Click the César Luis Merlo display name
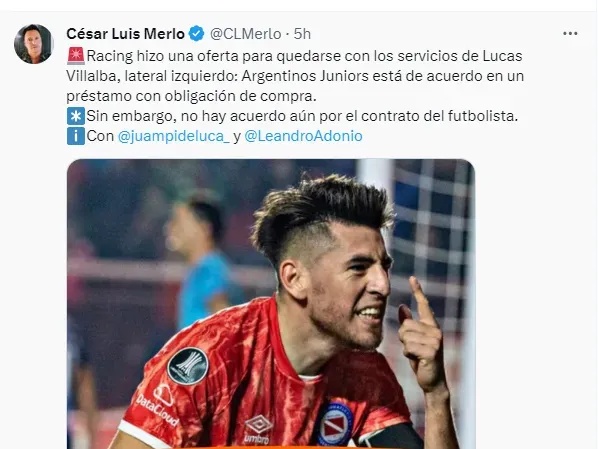The height and width of the screenshot is (449, 598). click(125, 34)
